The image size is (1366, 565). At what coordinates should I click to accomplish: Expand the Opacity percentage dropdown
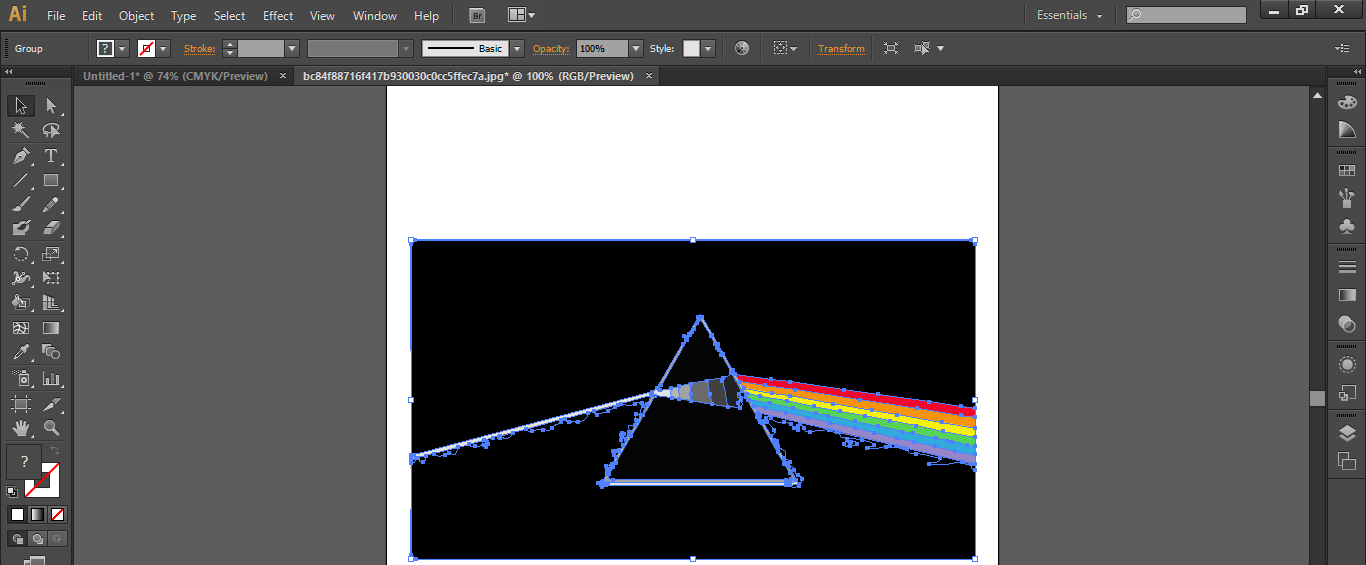pos(636,48)
